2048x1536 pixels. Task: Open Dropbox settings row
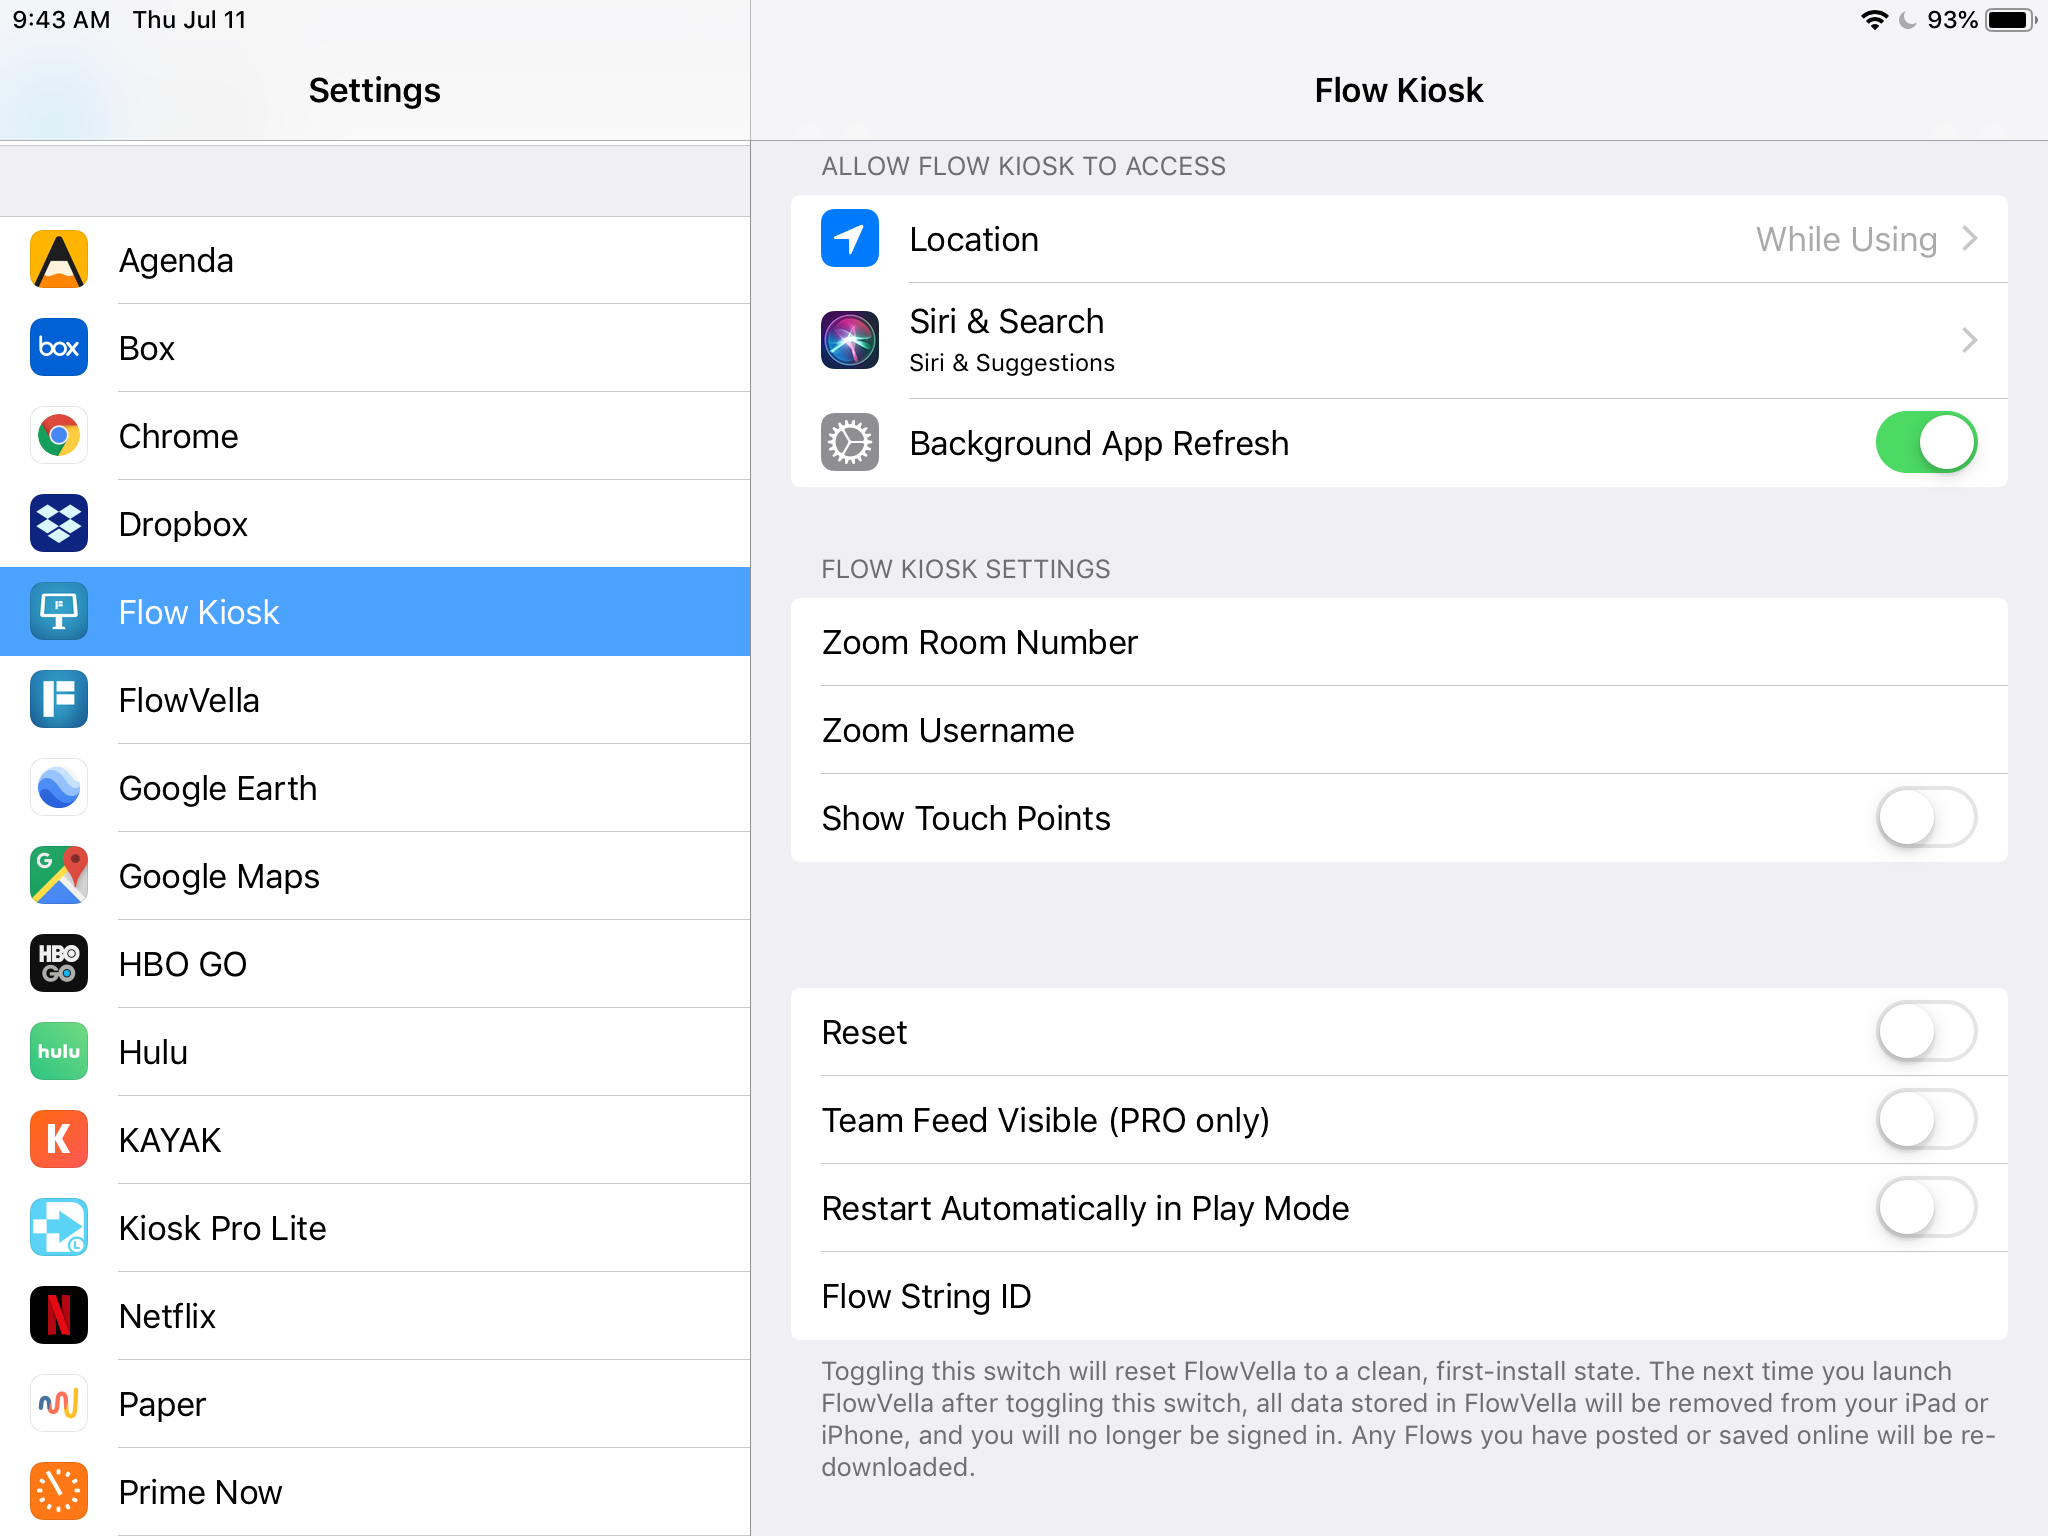point(375,524)
